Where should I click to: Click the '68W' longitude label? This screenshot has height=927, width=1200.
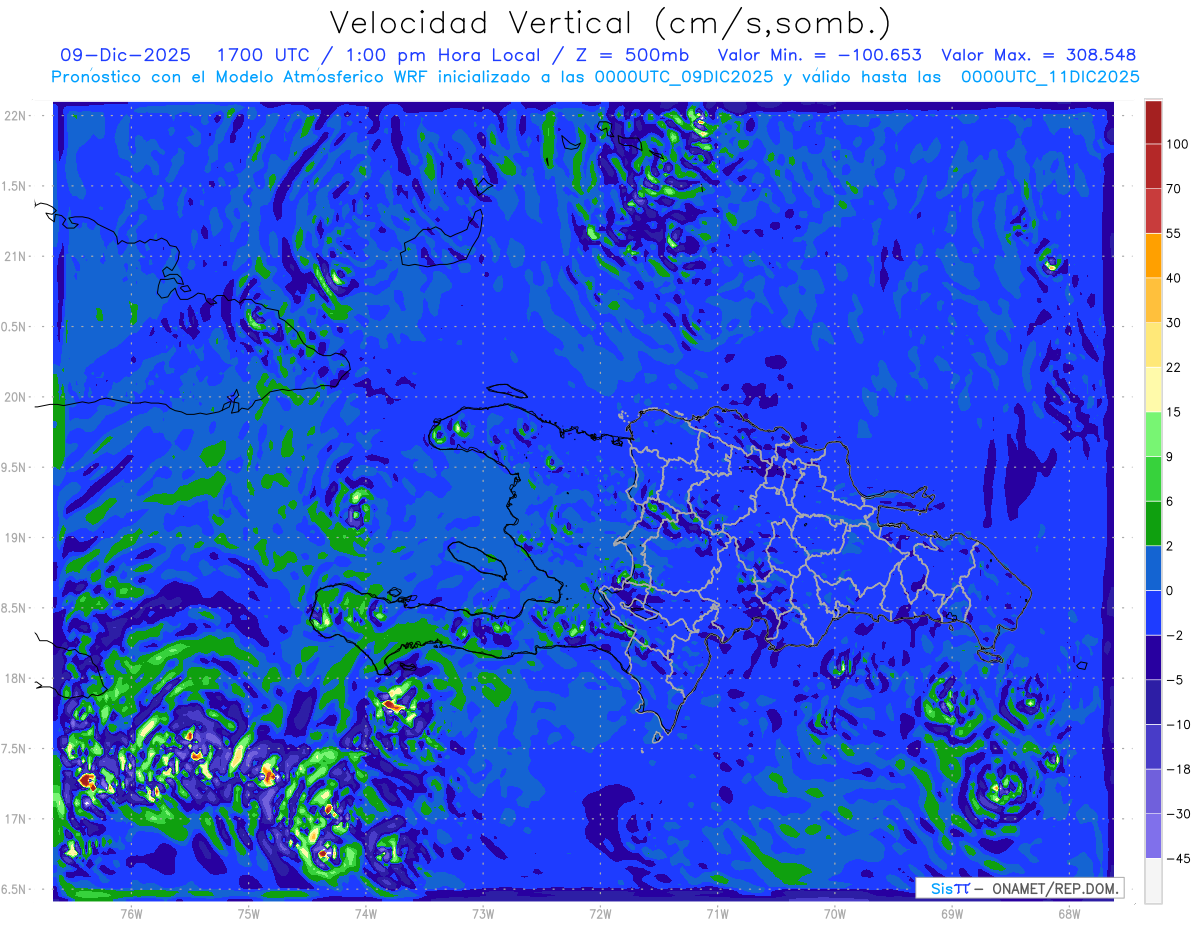1068,913
